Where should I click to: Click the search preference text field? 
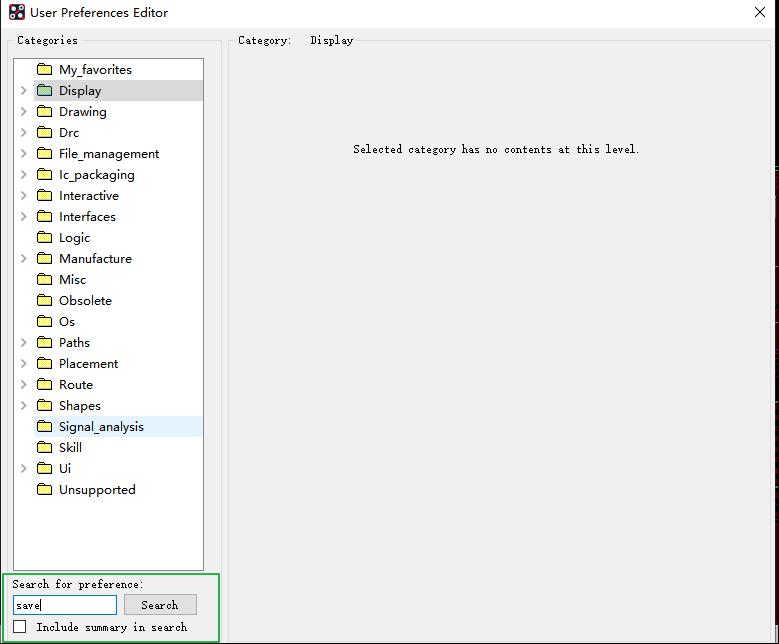[65, 605]
